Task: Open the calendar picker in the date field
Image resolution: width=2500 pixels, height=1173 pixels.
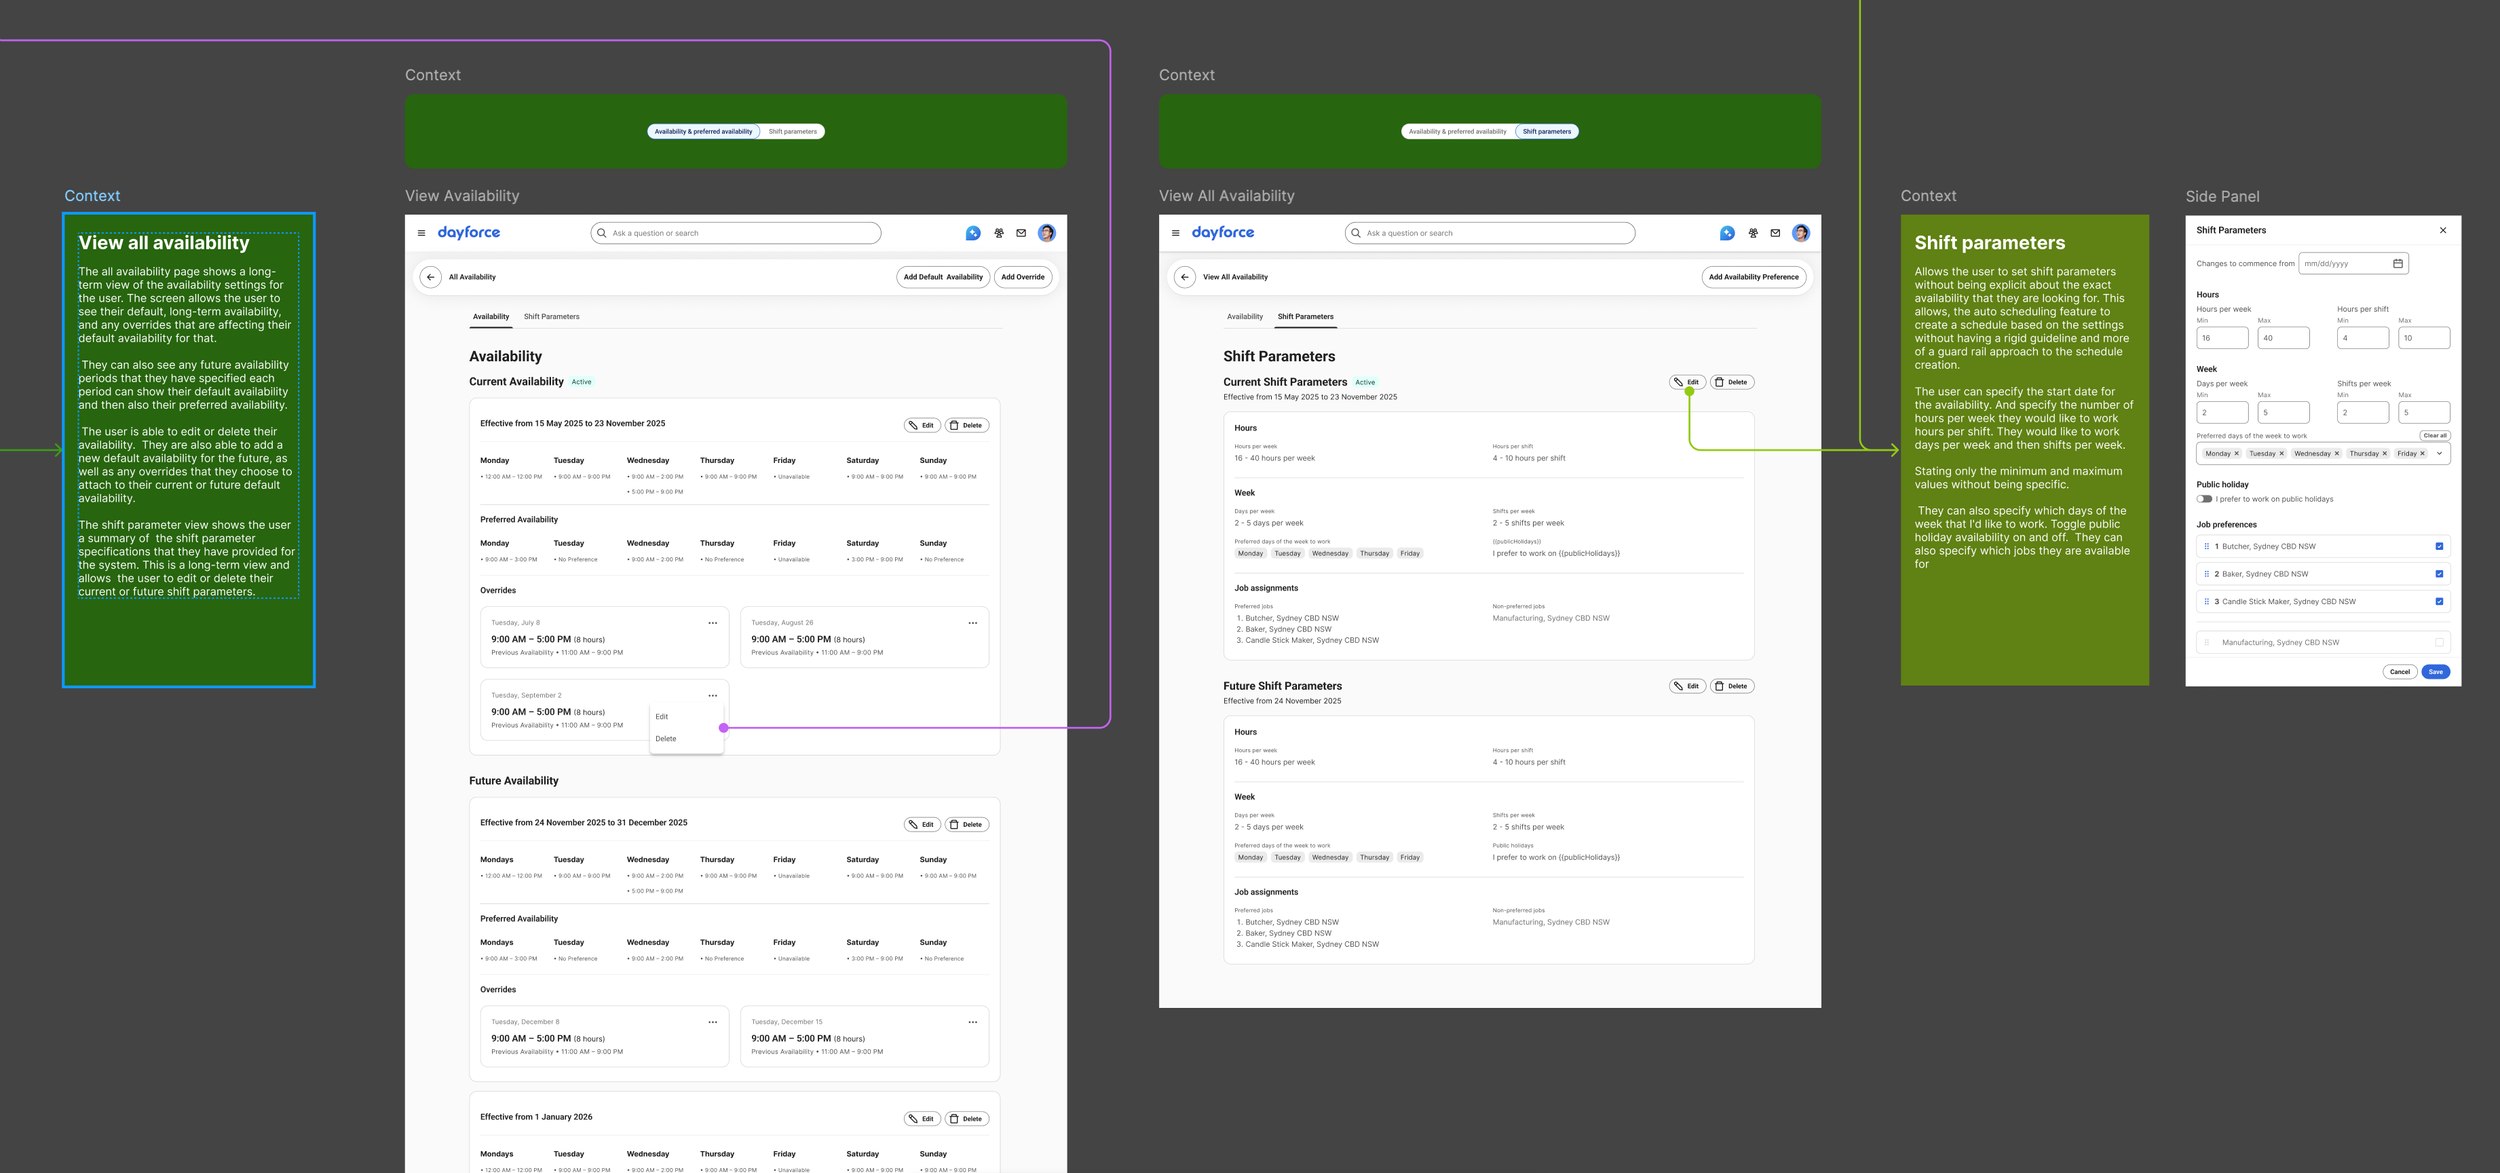Action: pyautogui.click(x=2397, y=264)
